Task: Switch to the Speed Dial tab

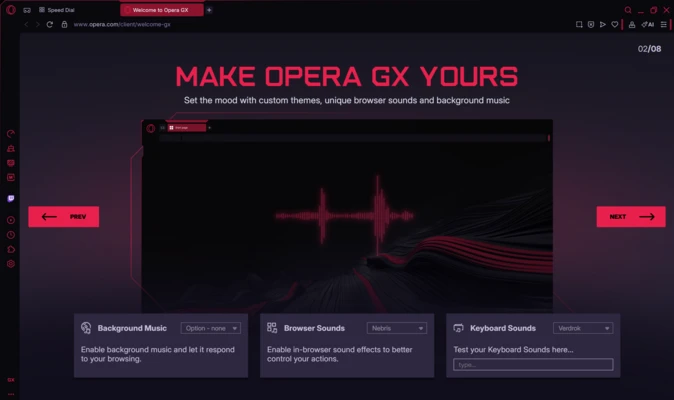Action: coord(57,10)
